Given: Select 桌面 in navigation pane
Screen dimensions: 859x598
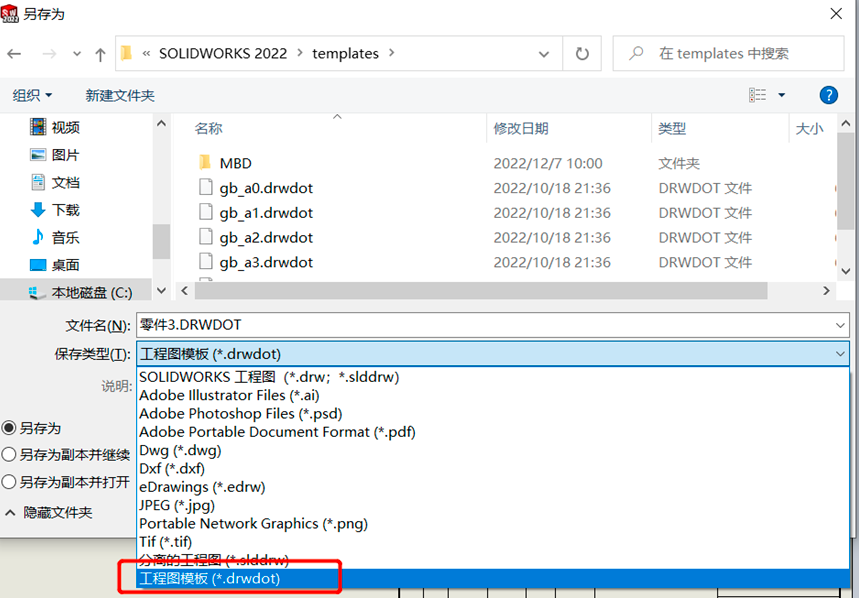Looking at the screenshot, I should [x=55, y=265].
